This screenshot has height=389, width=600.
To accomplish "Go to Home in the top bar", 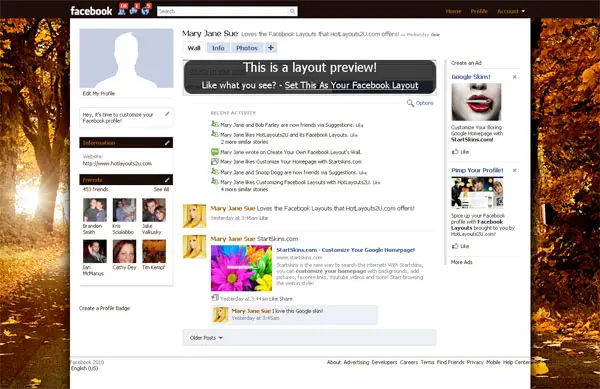I will click(453, 11).
